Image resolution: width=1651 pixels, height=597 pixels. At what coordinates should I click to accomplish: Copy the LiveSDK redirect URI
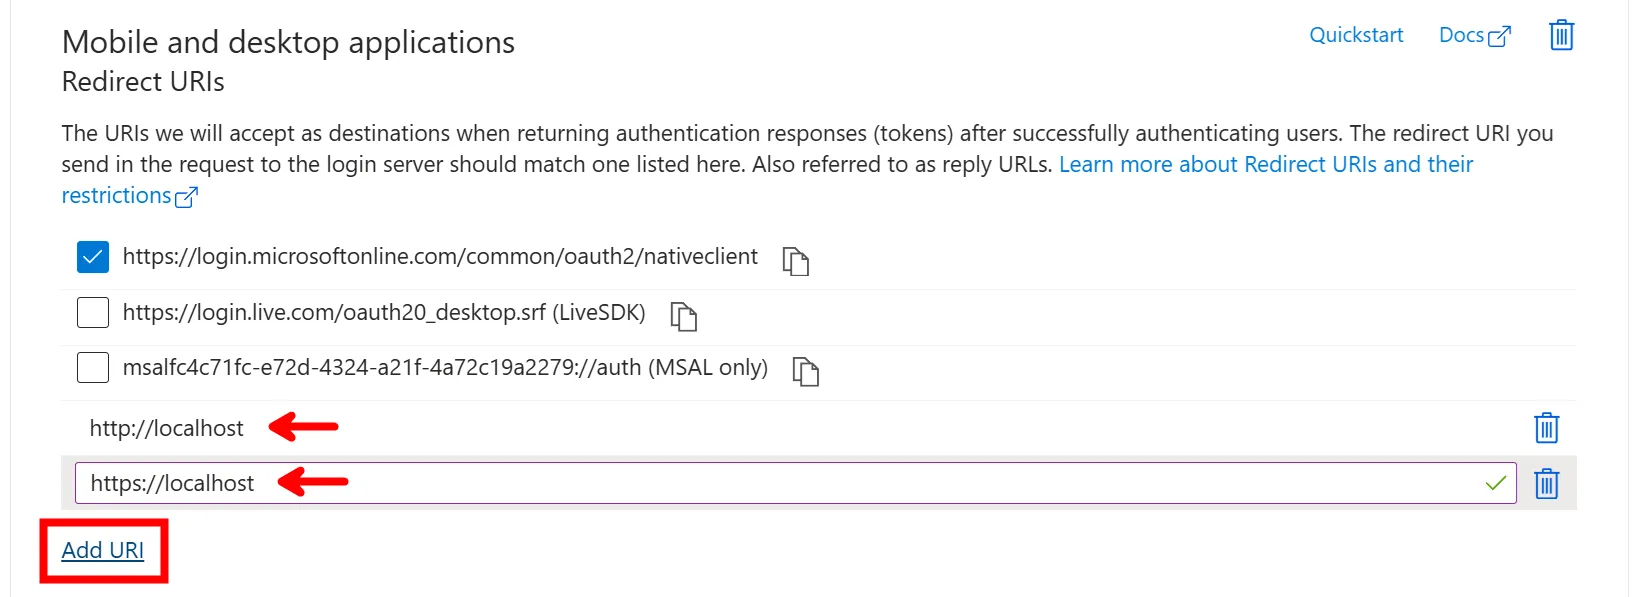click(x=685, y=317)
